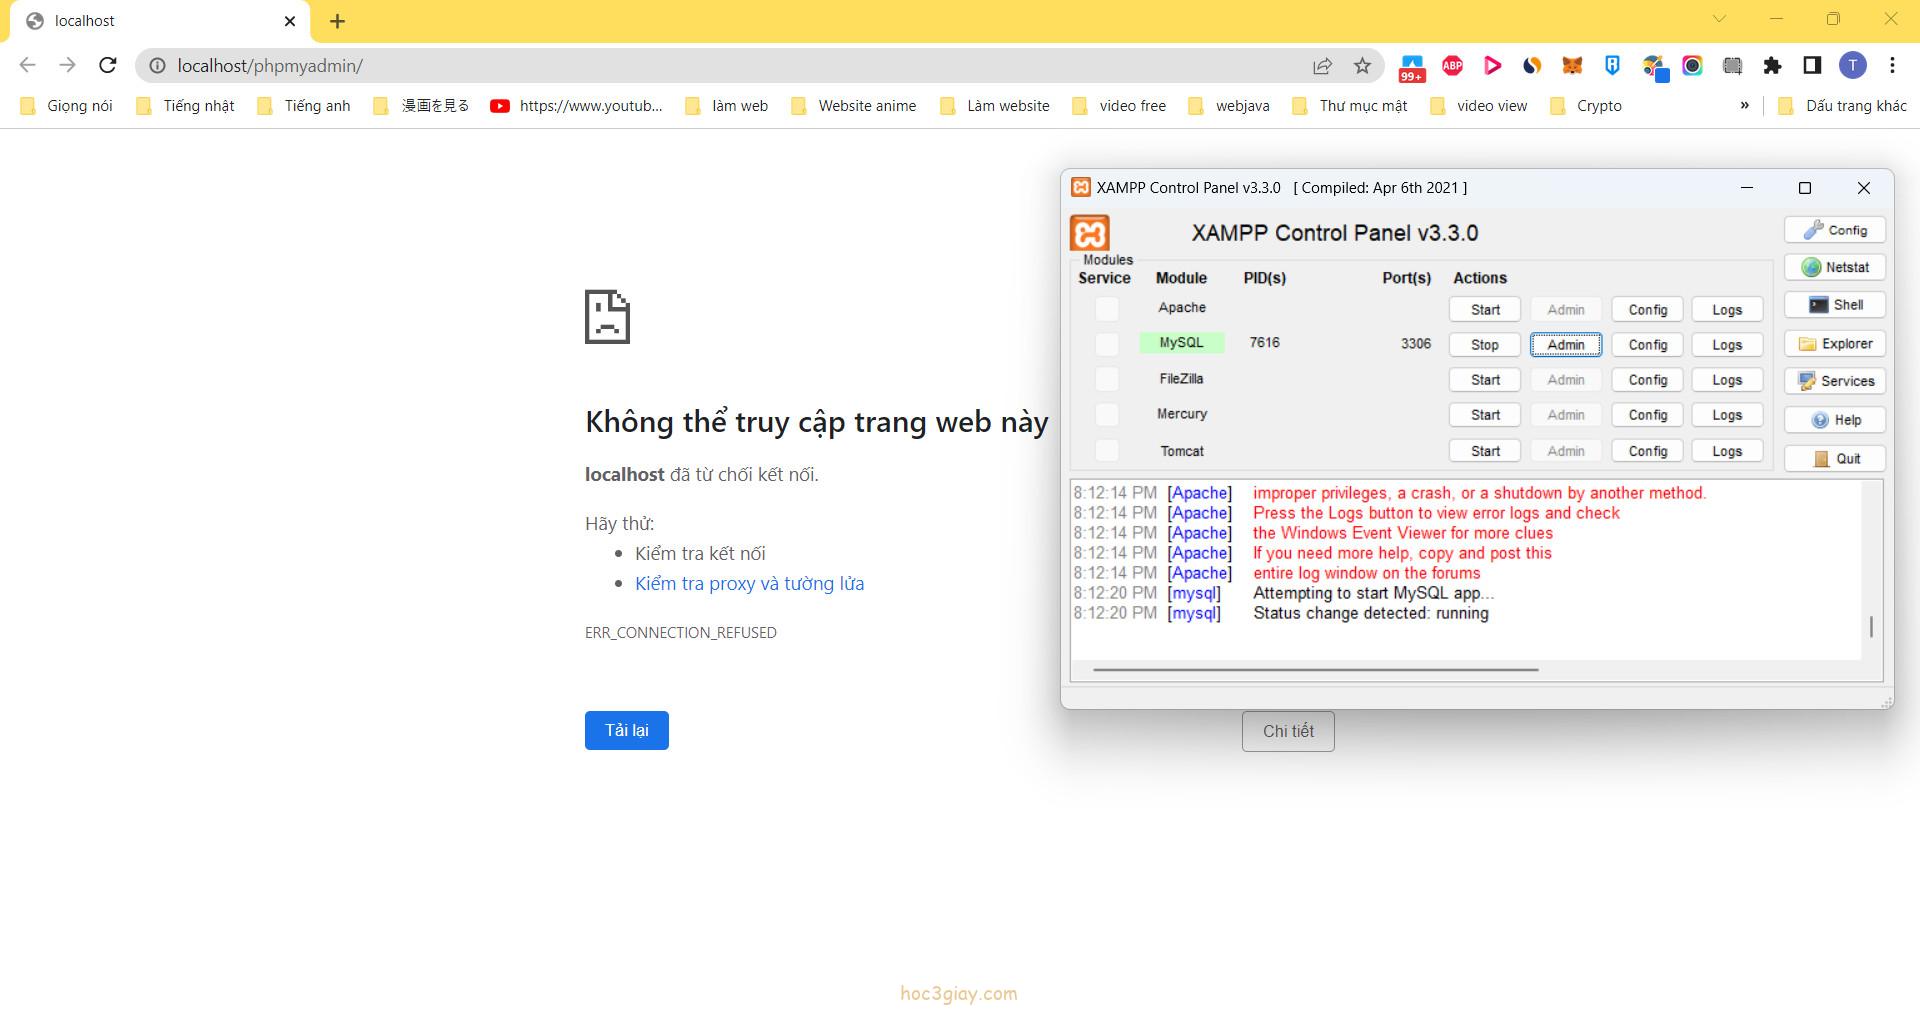This screenshot has height=1015, width=1920.
Task: Click the XAMPP log horizontal scrollbar
Action: [x=1315, y=670]
